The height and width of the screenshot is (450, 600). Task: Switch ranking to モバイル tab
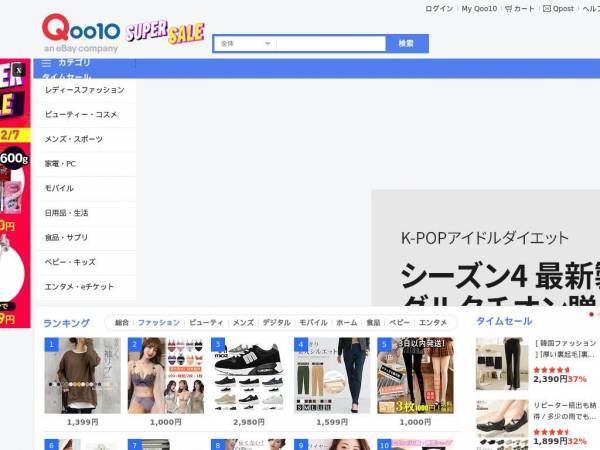click(x=313, y=323)
